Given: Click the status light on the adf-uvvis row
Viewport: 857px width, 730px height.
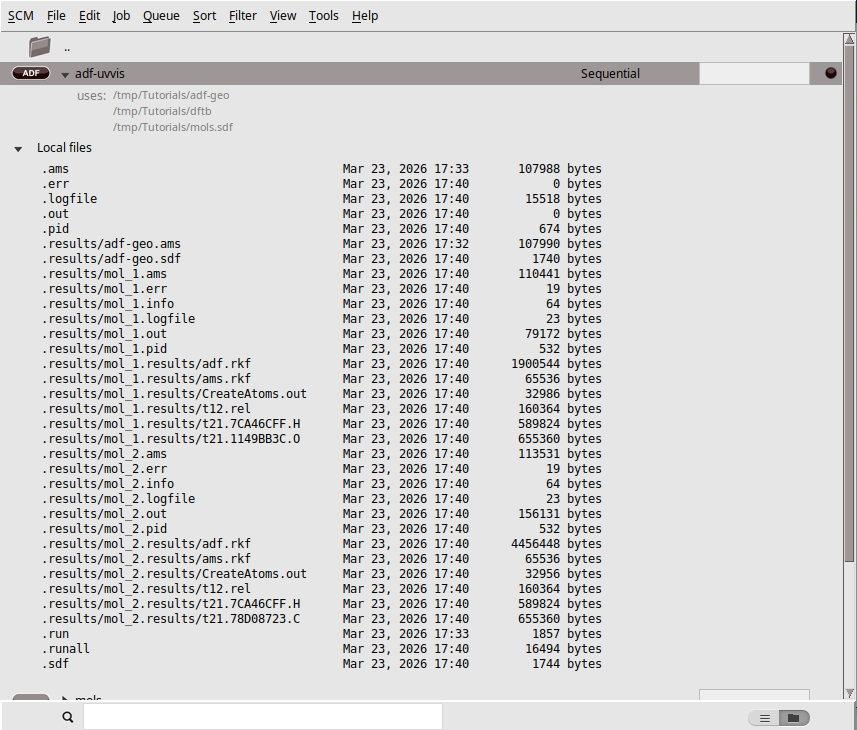Looking at the screenshot, I should pos(829,72).
